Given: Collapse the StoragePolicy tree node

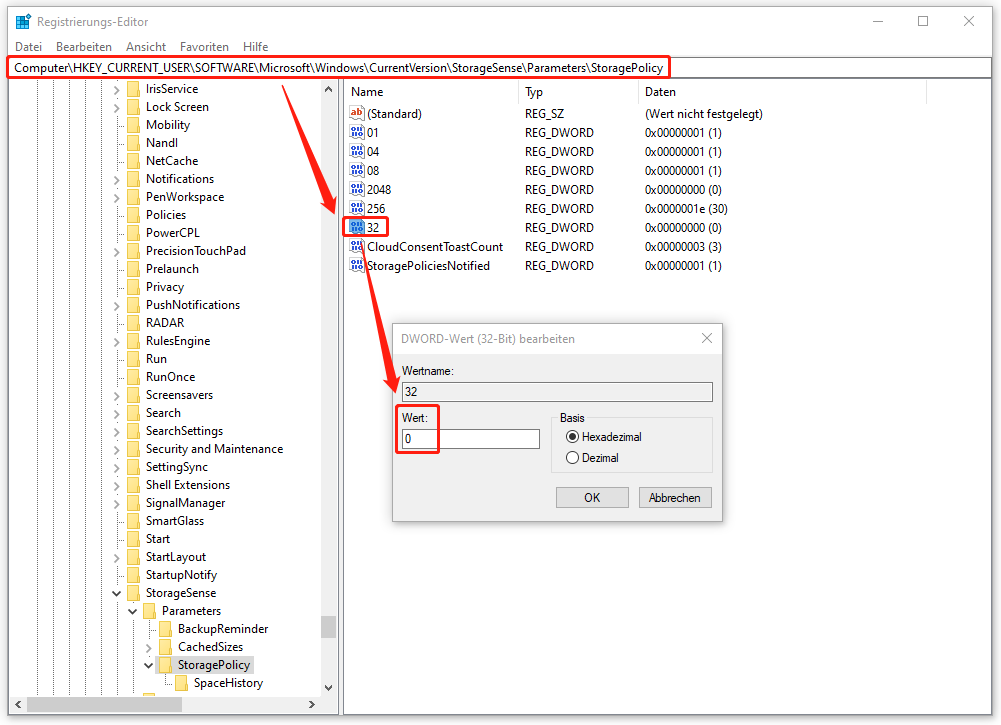Looking at the screenshot, I should click(148, 666).
